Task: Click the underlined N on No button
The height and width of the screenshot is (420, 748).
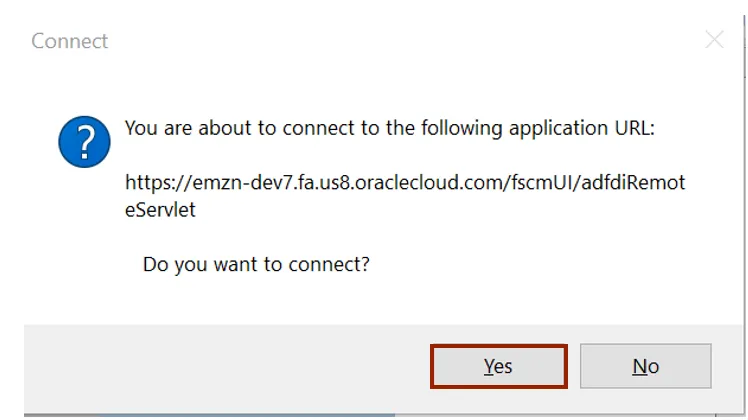Action: [x=638, y=366]
